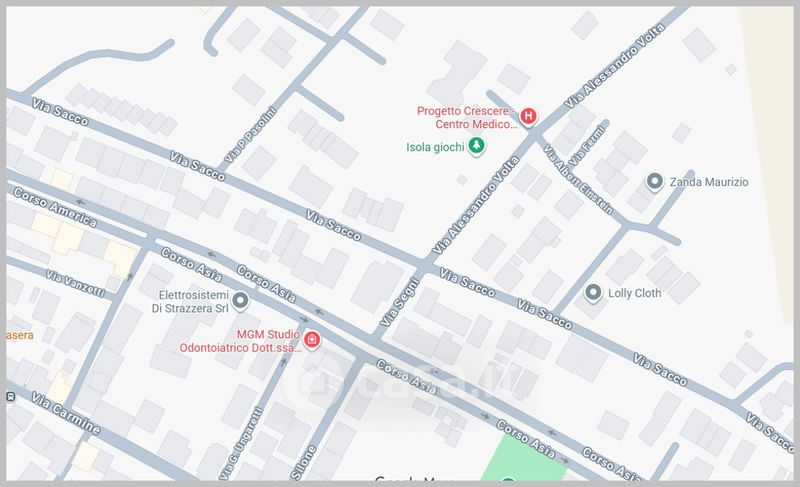Click the green park area on the map

525,458
